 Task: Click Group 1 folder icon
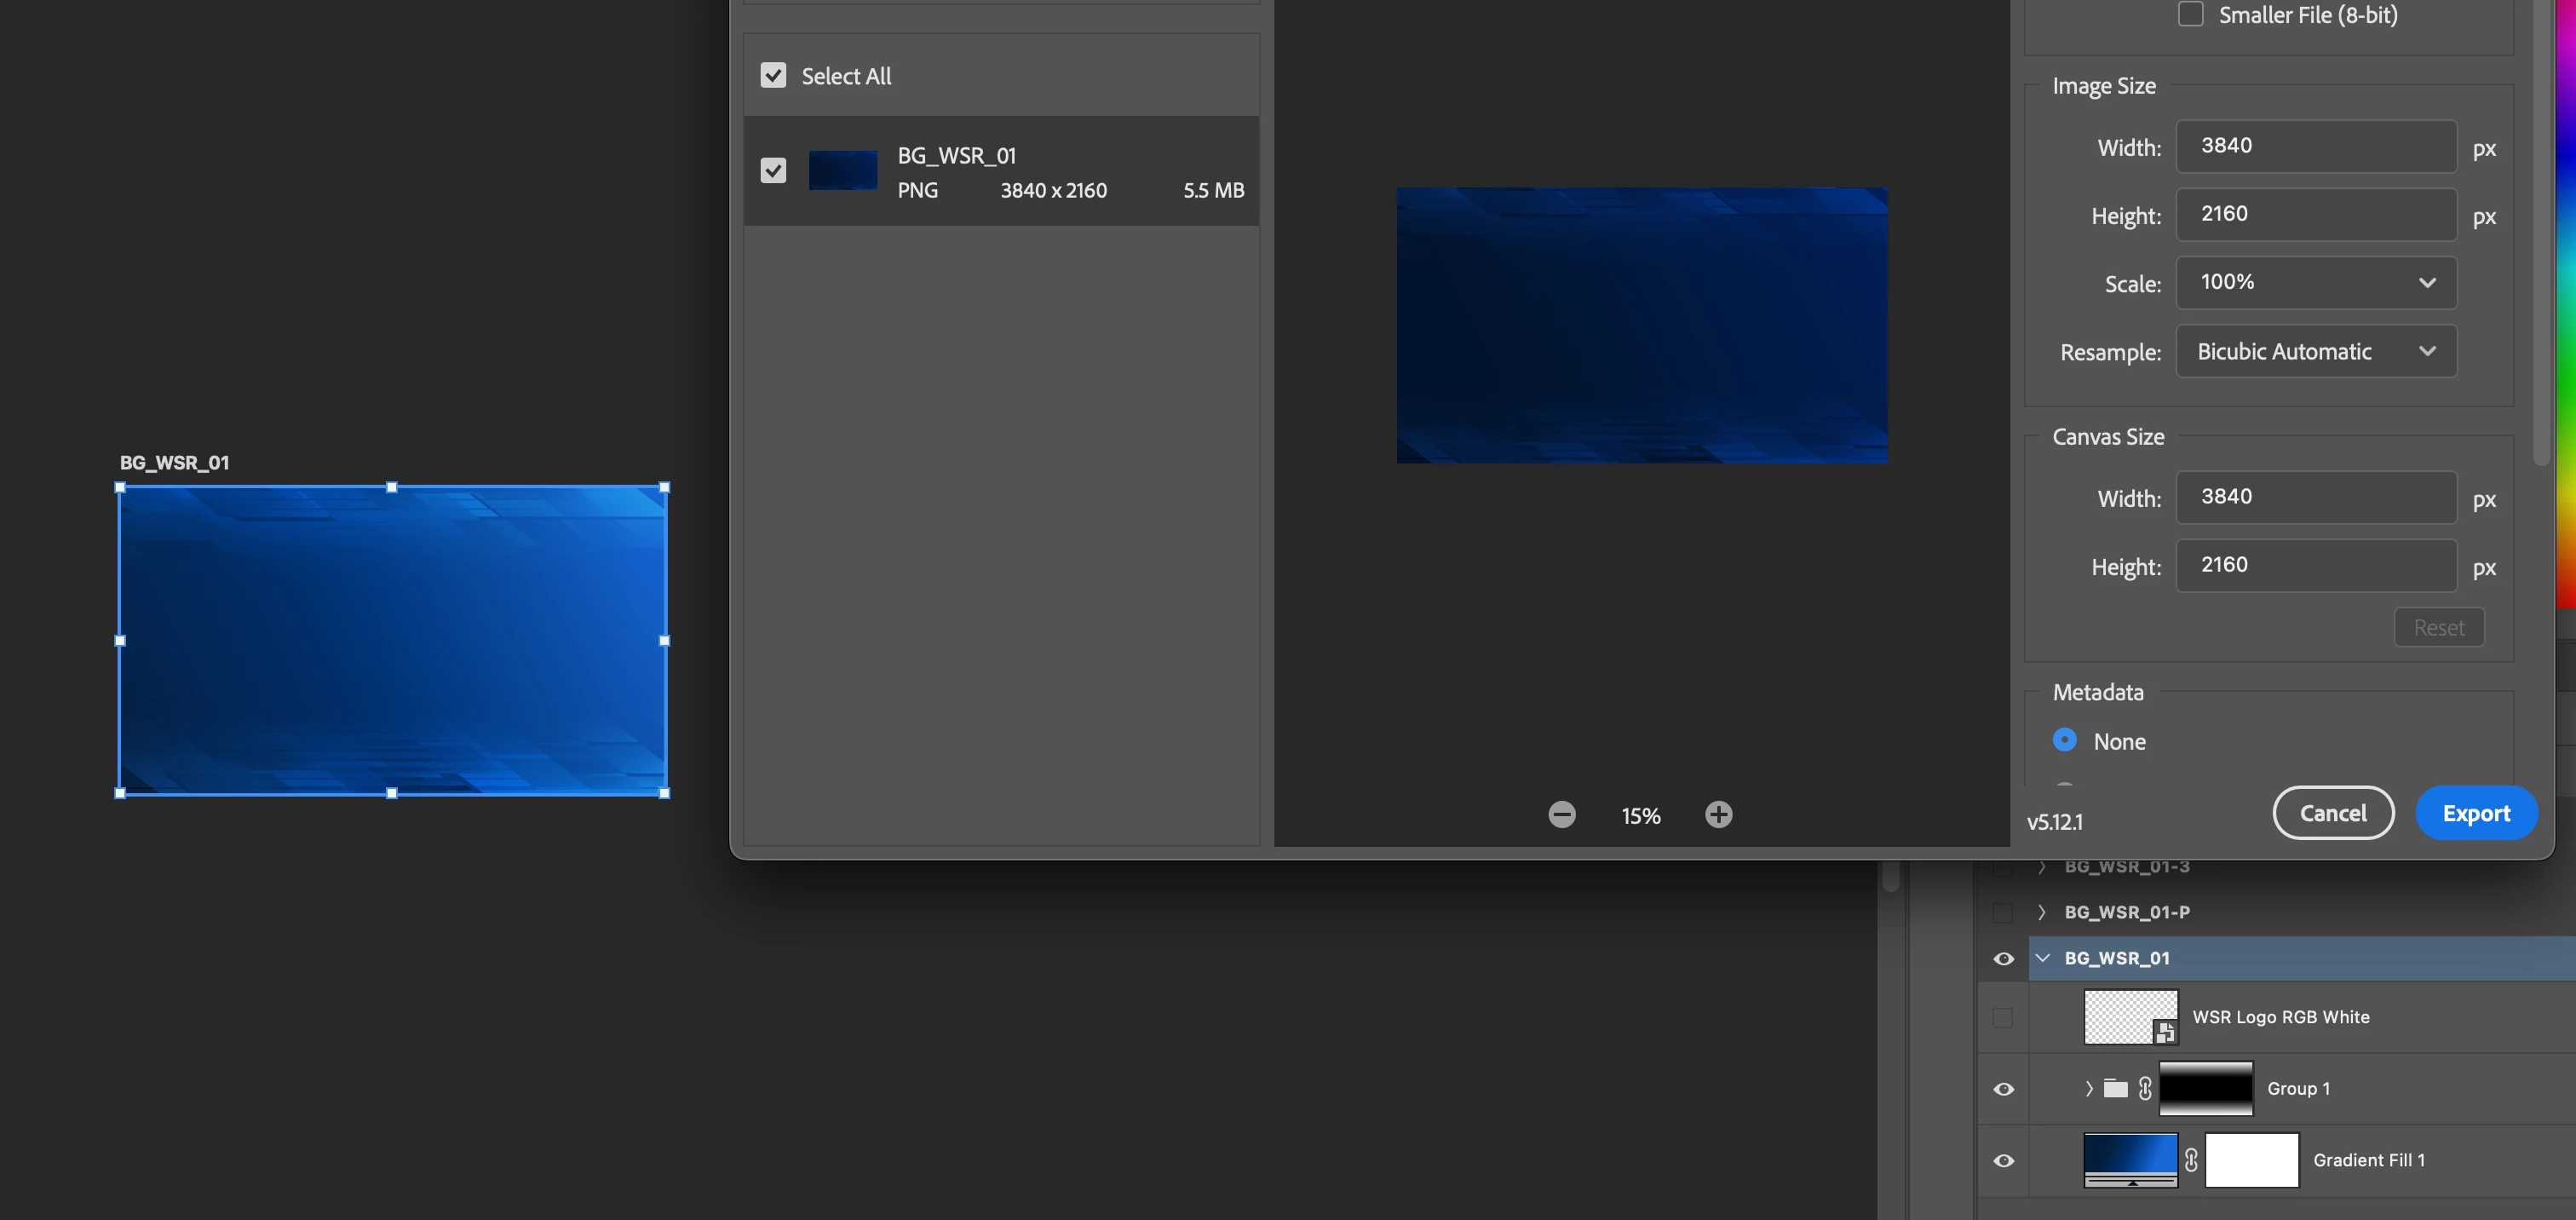pyautogui.click(x=2115, y=1088)
